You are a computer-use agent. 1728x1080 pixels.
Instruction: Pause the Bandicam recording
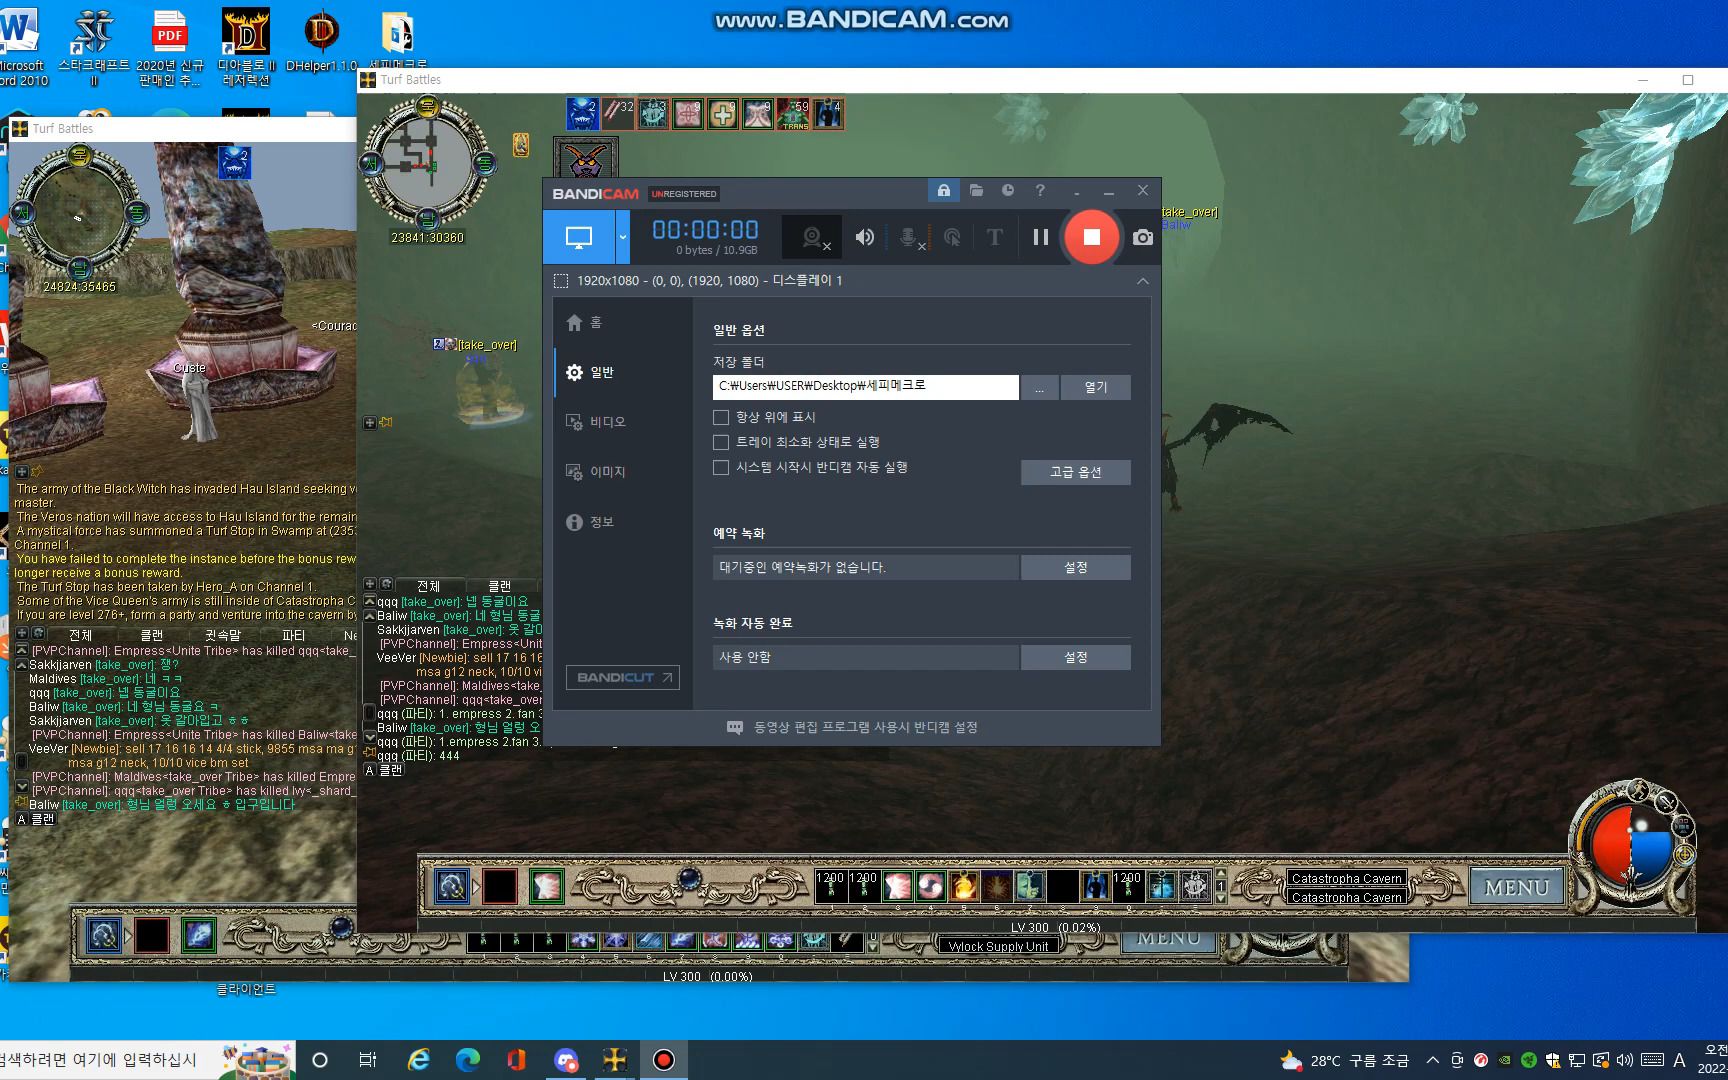click(x=1040, y=237)
